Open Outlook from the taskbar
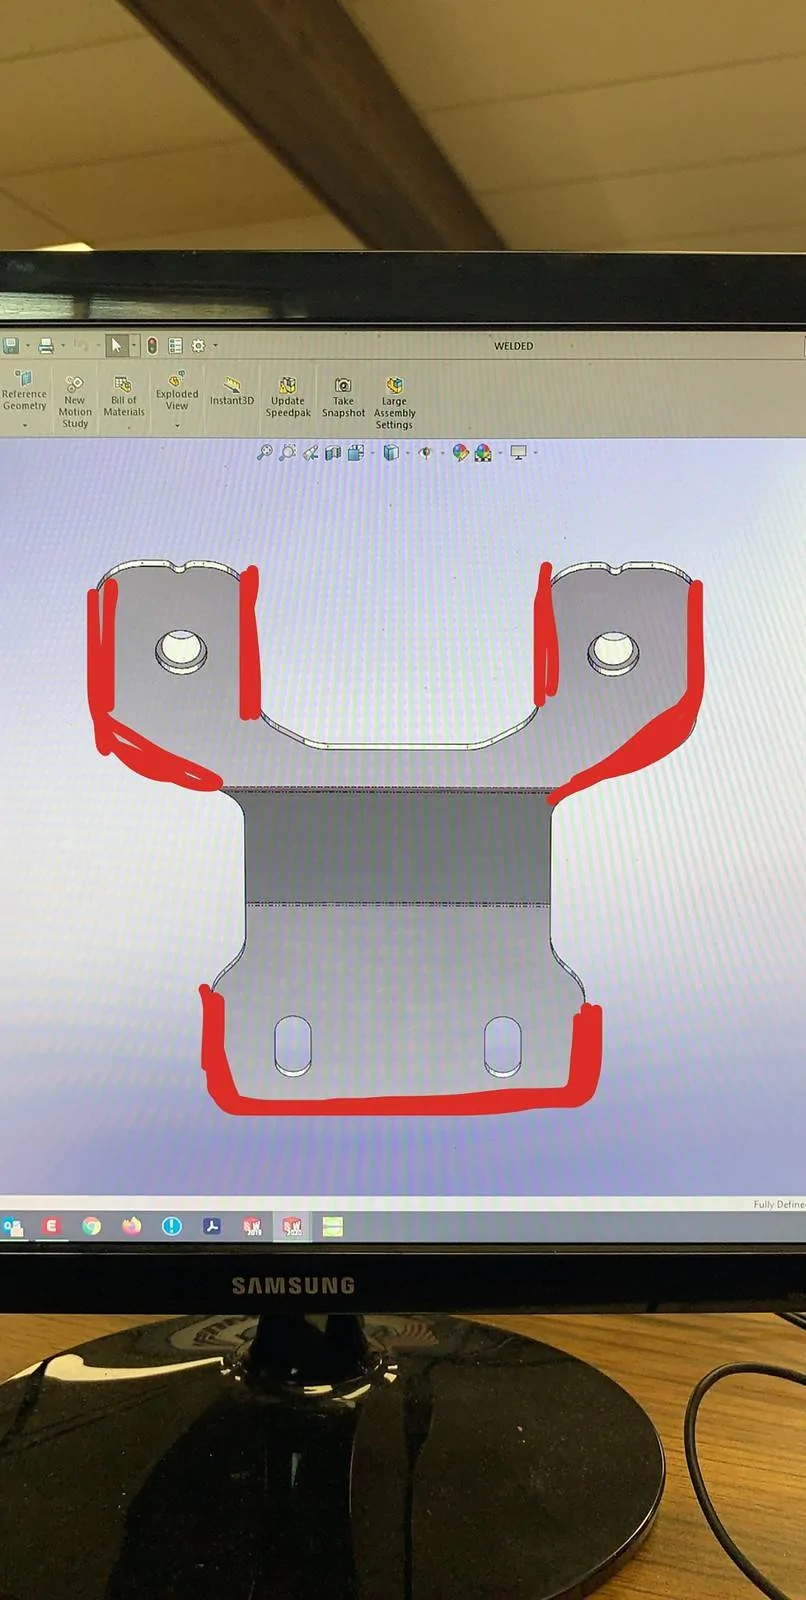 12,1226
